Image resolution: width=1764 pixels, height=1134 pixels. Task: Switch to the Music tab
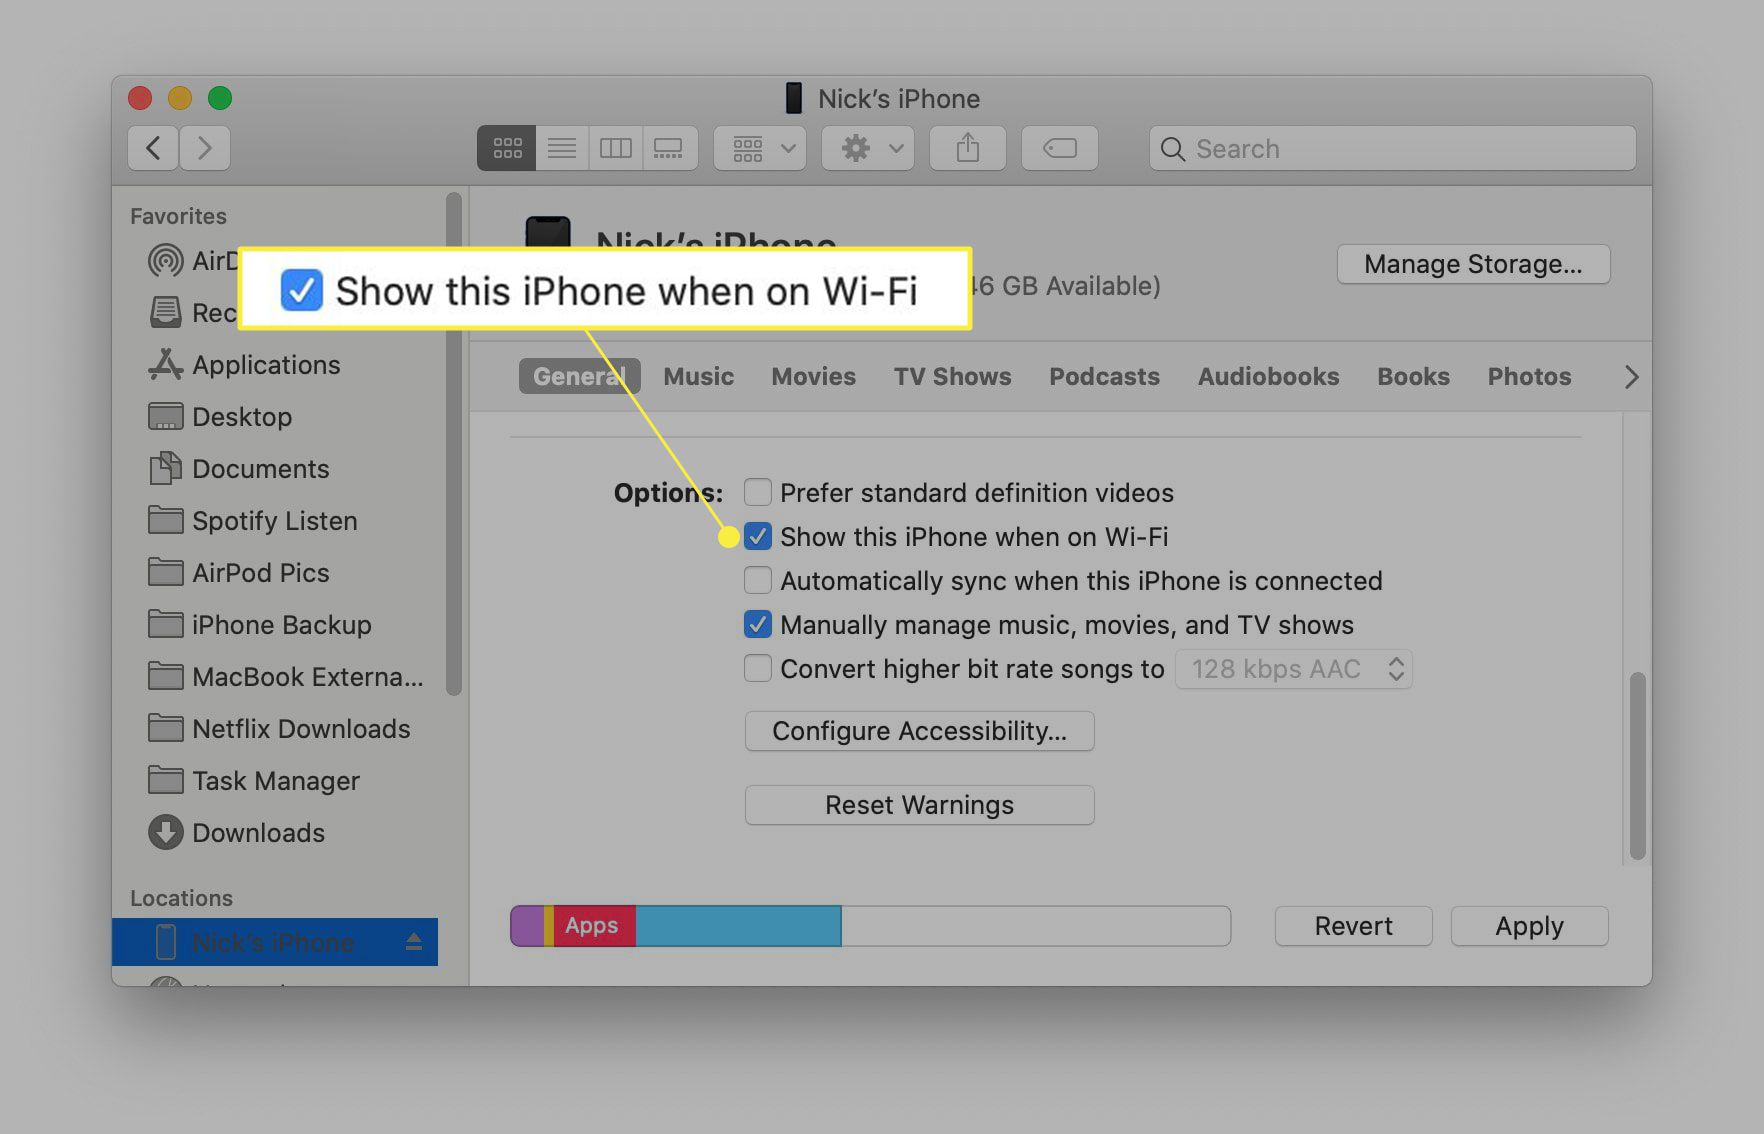coord(698,376)
